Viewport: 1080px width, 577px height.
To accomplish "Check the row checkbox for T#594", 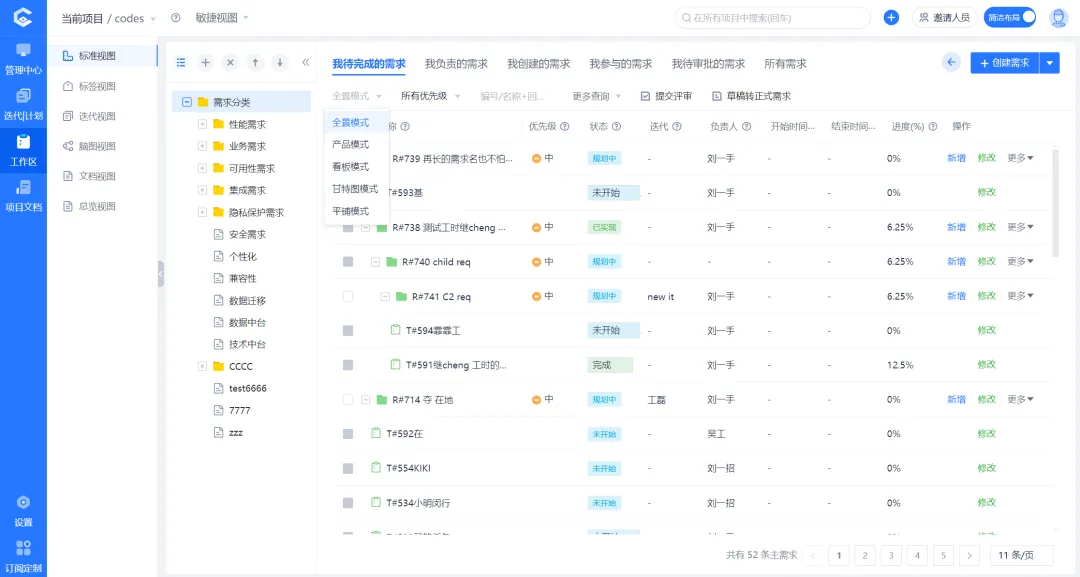I will click(x=348, y=331).
